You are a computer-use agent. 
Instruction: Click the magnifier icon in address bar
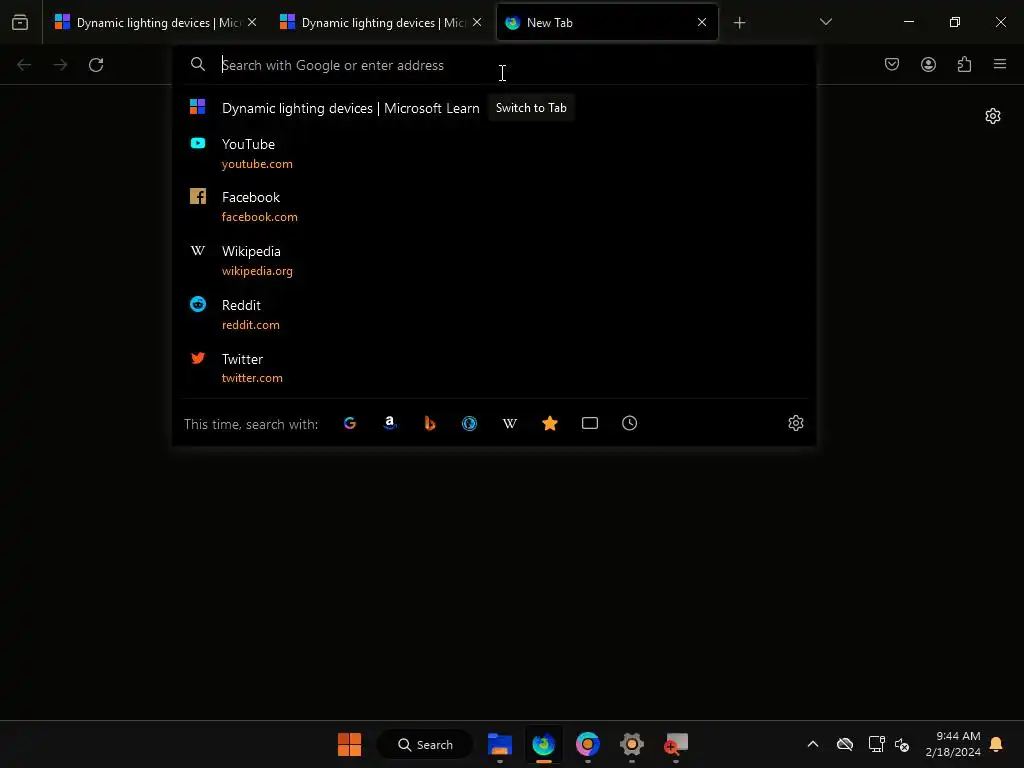point(198,64)
